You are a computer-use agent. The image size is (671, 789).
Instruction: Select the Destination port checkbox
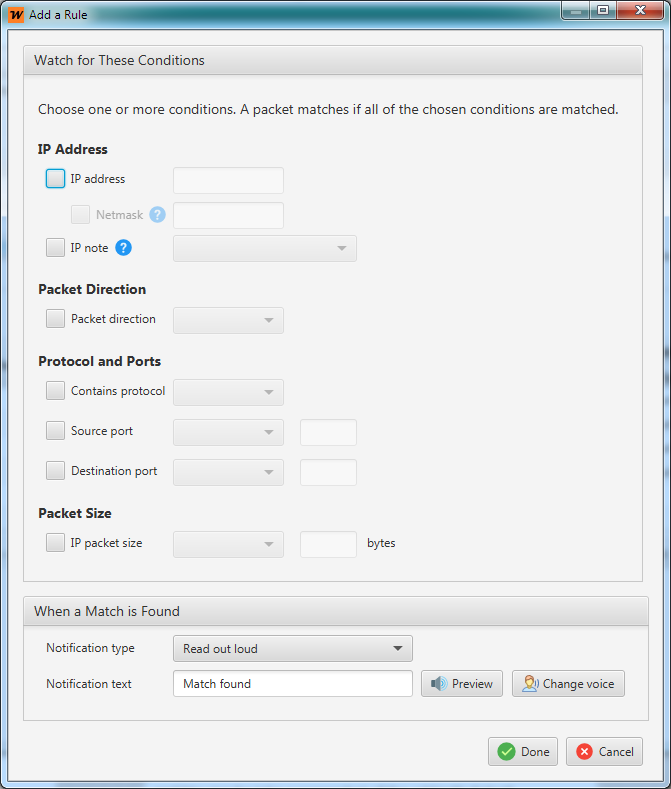pyautogui.click(x=55, y=470)
